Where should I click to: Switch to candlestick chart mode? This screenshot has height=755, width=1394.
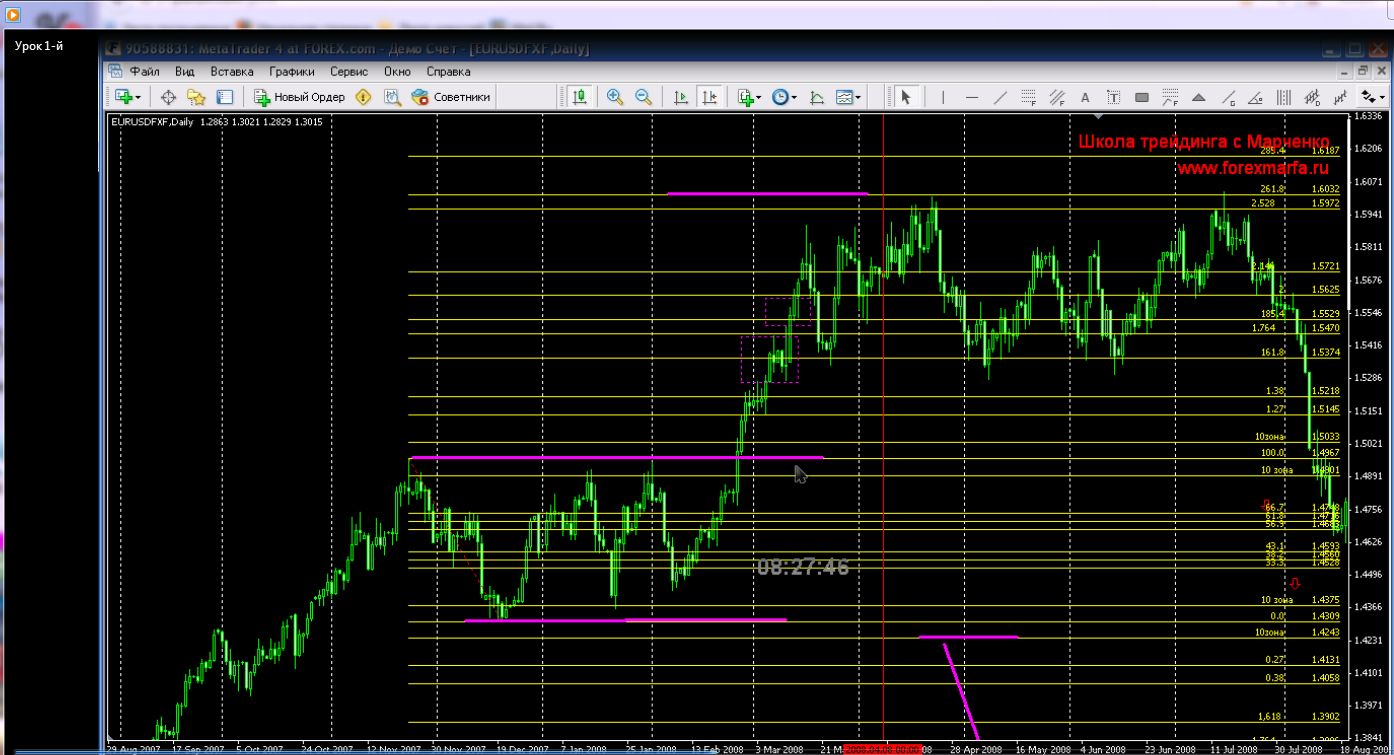[580, 97]
